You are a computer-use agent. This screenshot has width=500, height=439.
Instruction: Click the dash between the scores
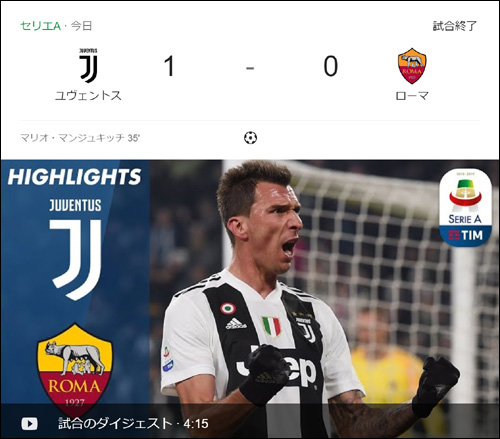point(250,68)
